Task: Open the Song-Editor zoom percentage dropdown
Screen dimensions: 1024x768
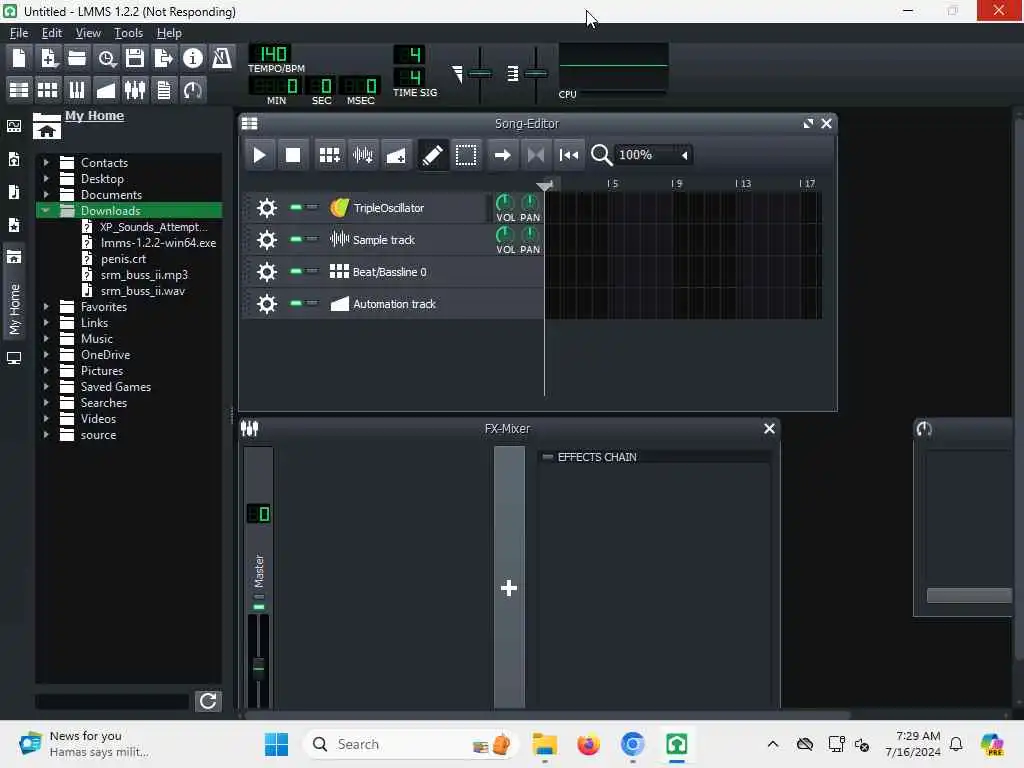Action: tap(653, 155)
